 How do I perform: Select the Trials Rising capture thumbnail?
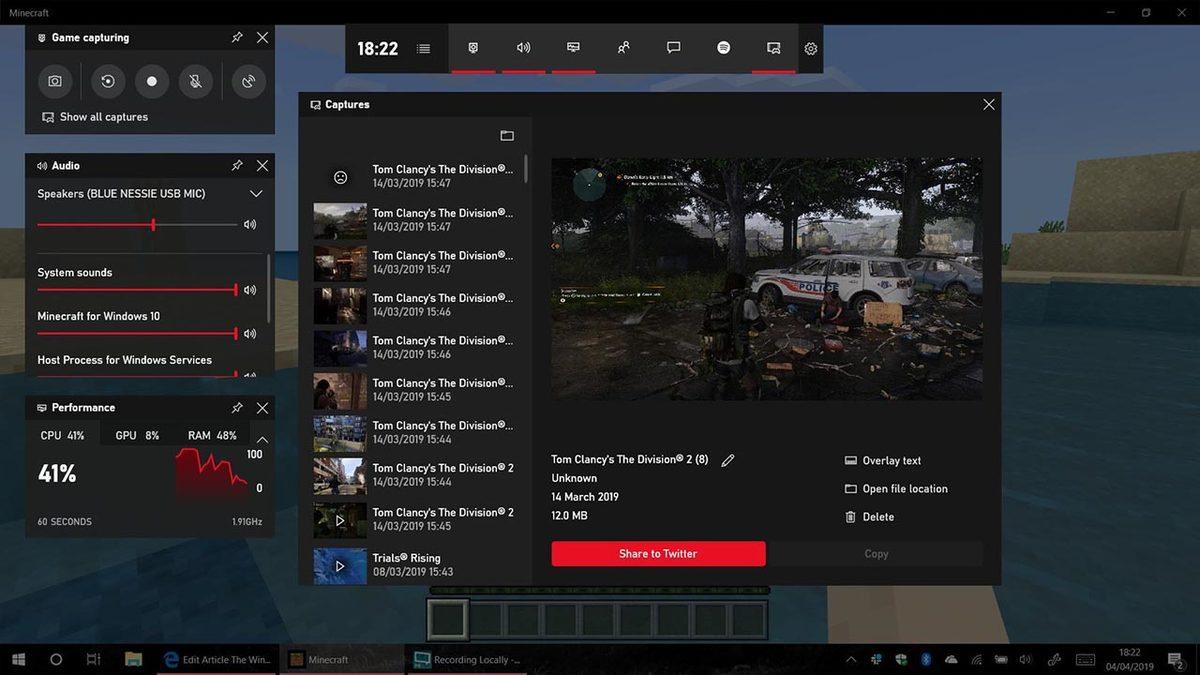tap(340, 565)
